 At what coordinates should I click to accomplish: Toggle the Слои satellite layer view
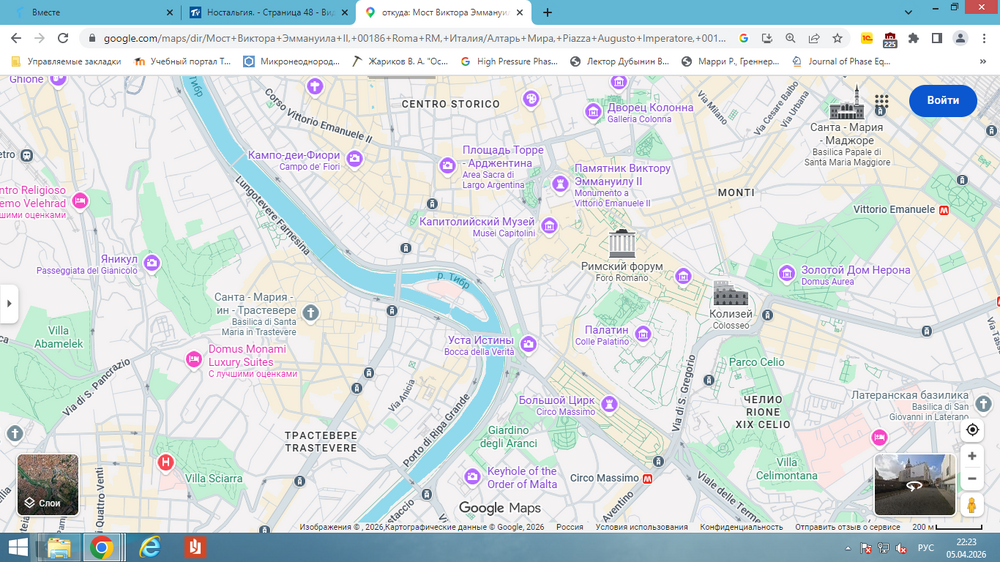pos(48,484)
